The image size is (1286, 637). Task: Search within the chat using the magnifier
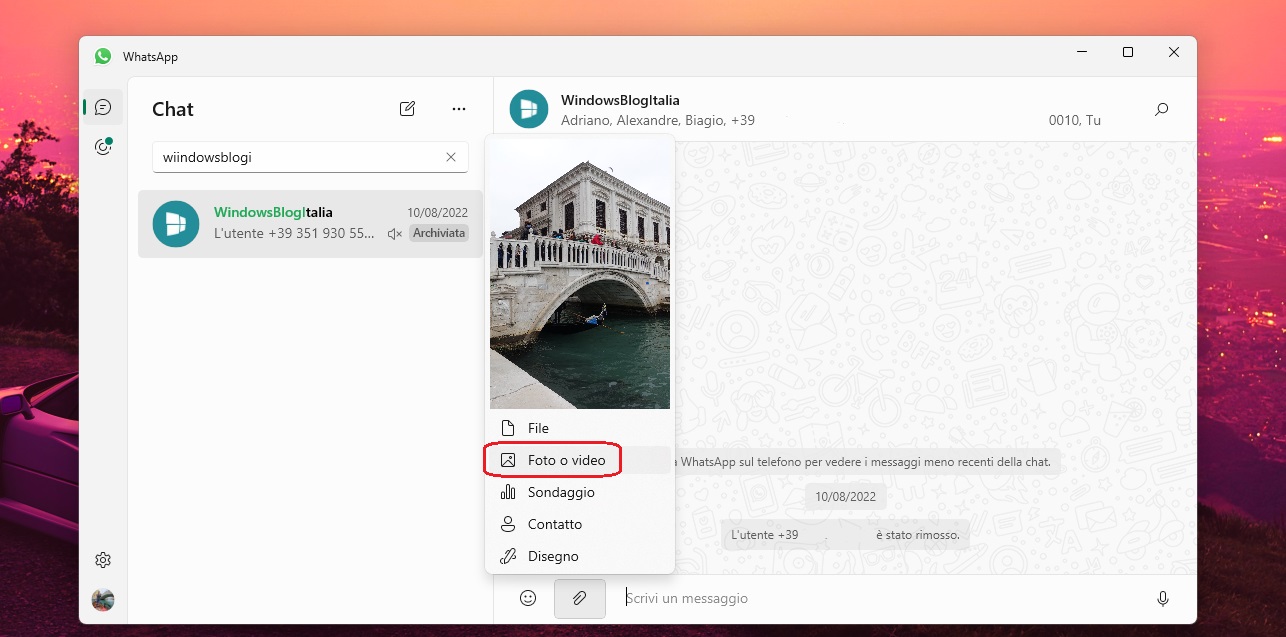(1161, 109)
